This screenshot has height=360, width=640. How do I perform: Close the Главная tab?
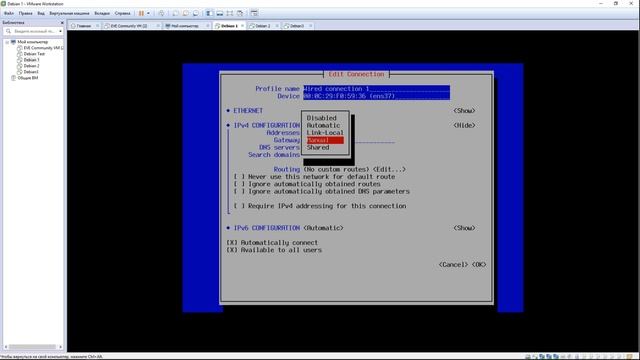coord(97,26)
